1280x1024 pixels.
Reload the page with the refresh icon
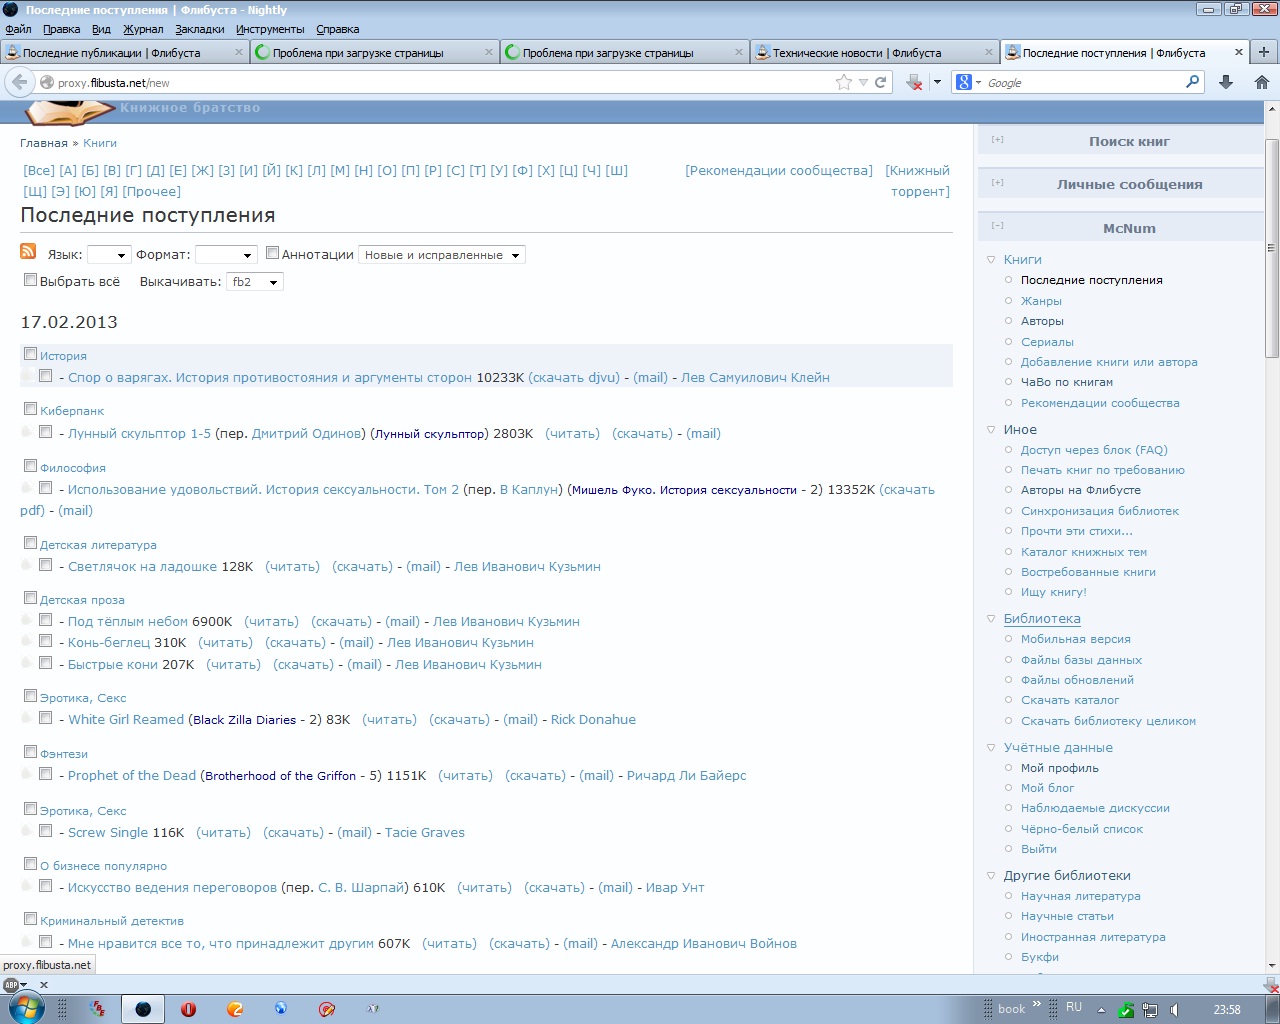click(x=881, y=83)
